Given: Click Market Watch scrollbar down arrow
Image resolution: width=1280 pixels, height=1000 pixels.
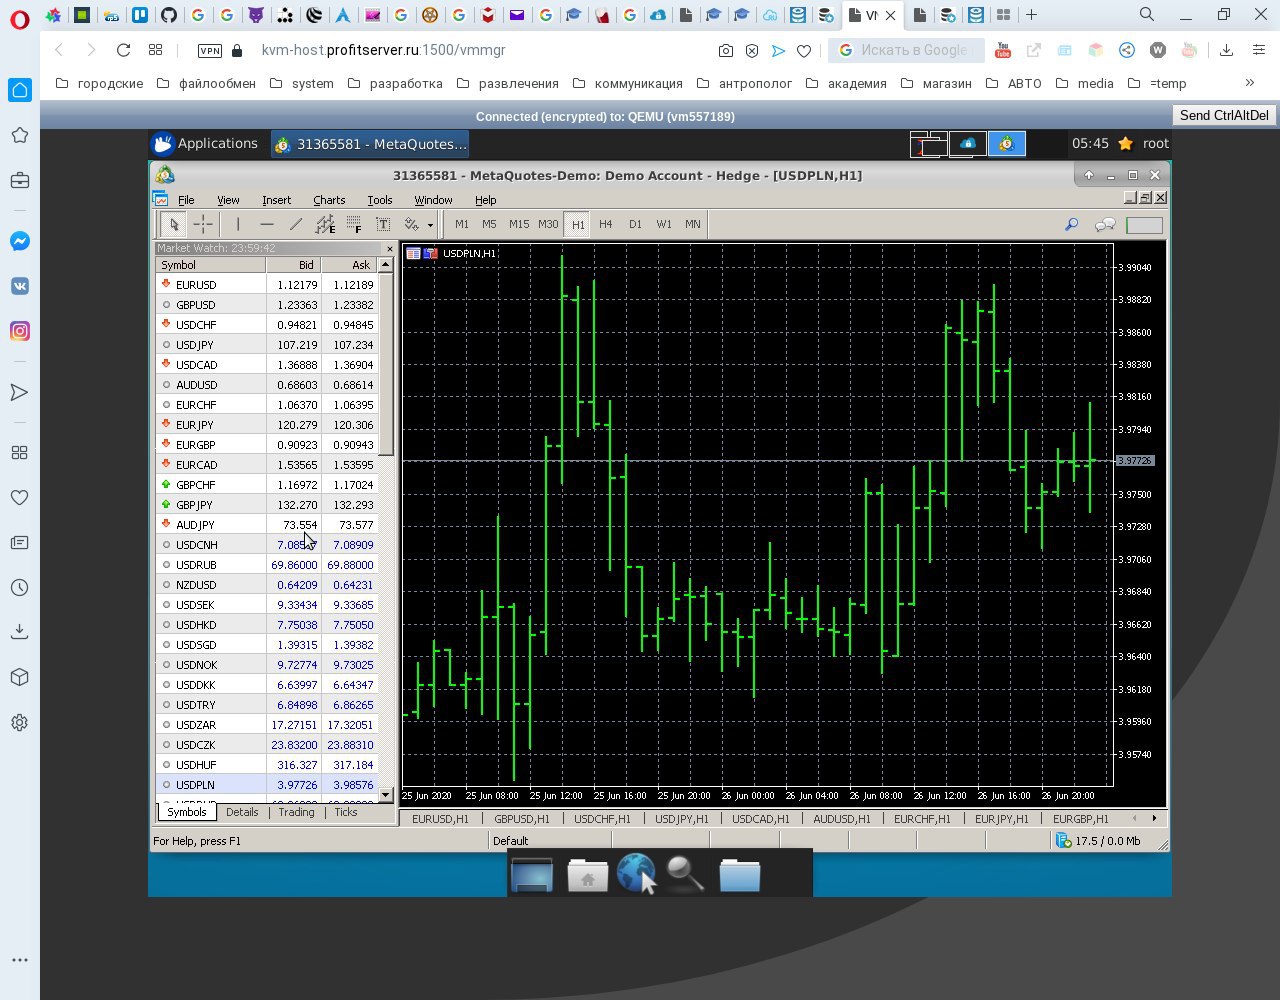Looking at the screenshot, I should 386,795.
